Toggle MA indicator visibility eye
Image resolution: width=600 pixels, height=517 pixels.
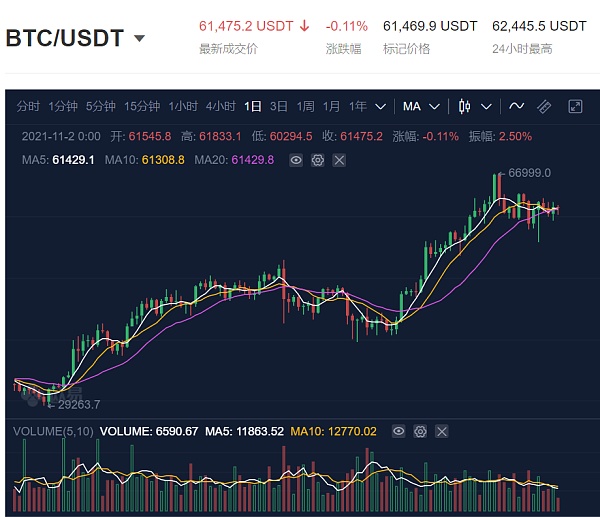296,159
